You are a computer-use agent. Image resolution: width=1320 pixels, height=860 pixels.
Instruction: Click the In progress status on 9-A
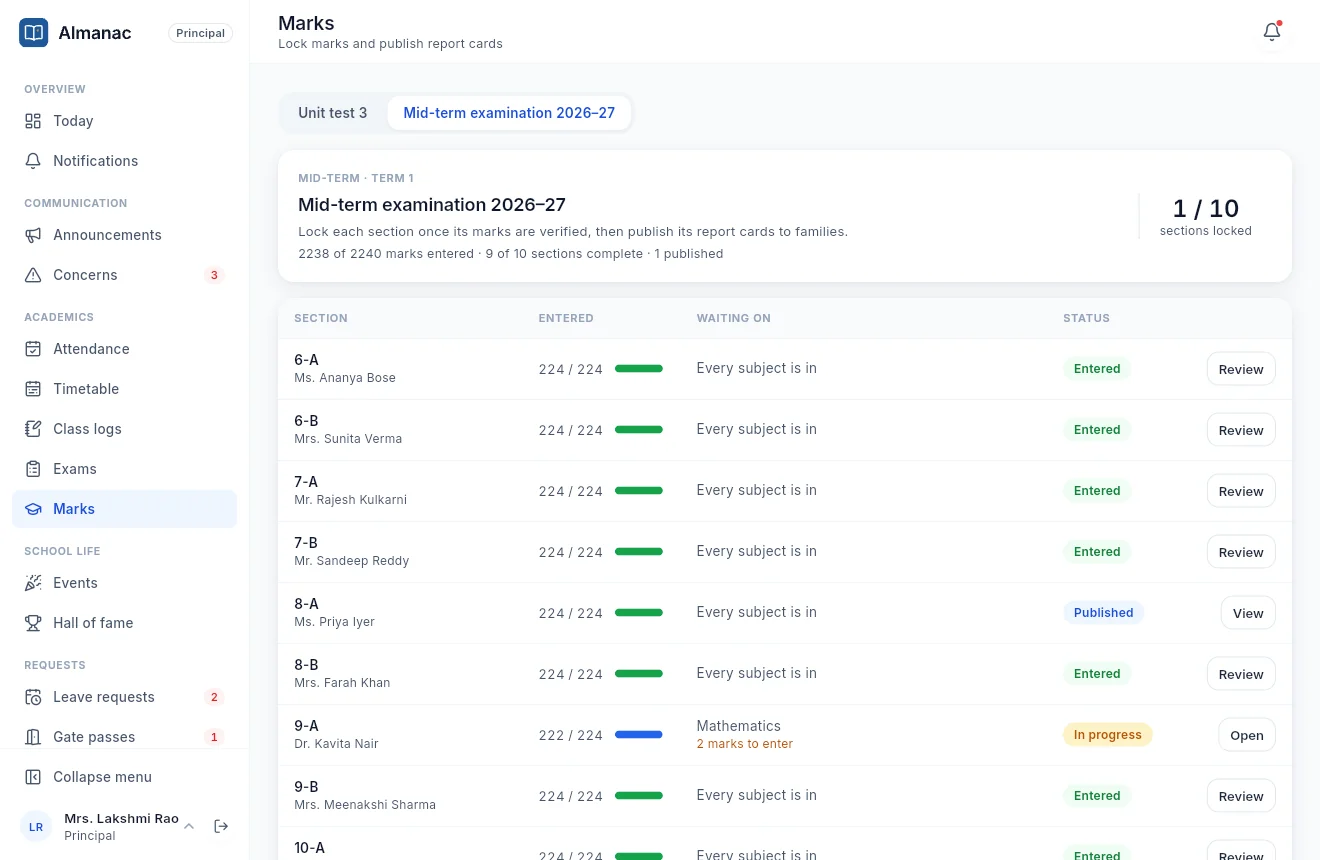tap(1107, 735)
